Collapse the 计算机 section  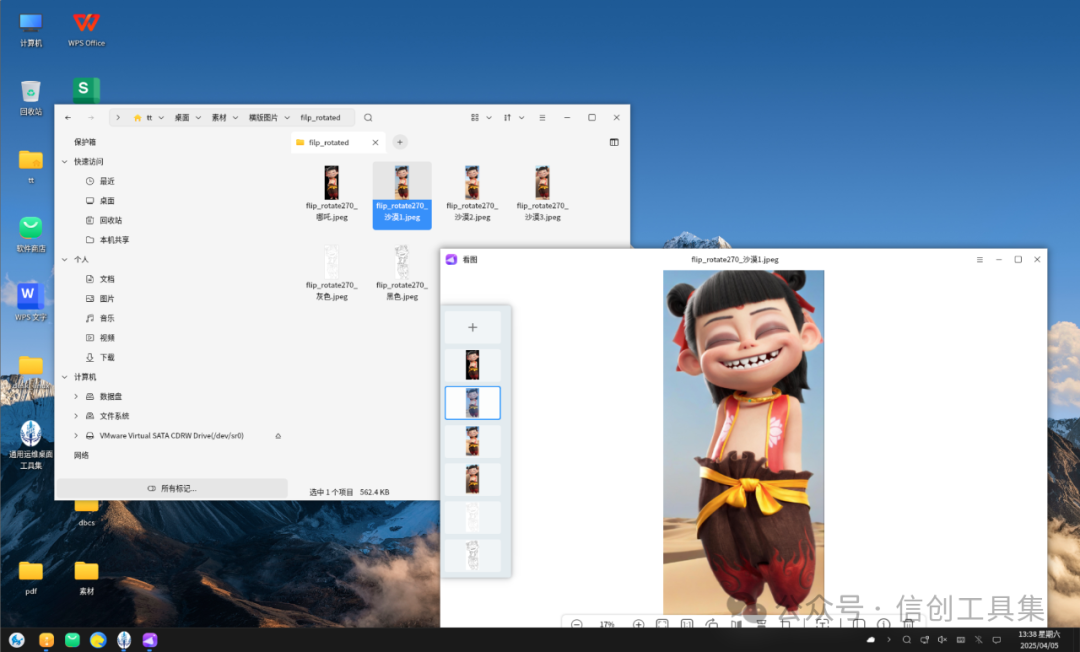pos(65,377)
